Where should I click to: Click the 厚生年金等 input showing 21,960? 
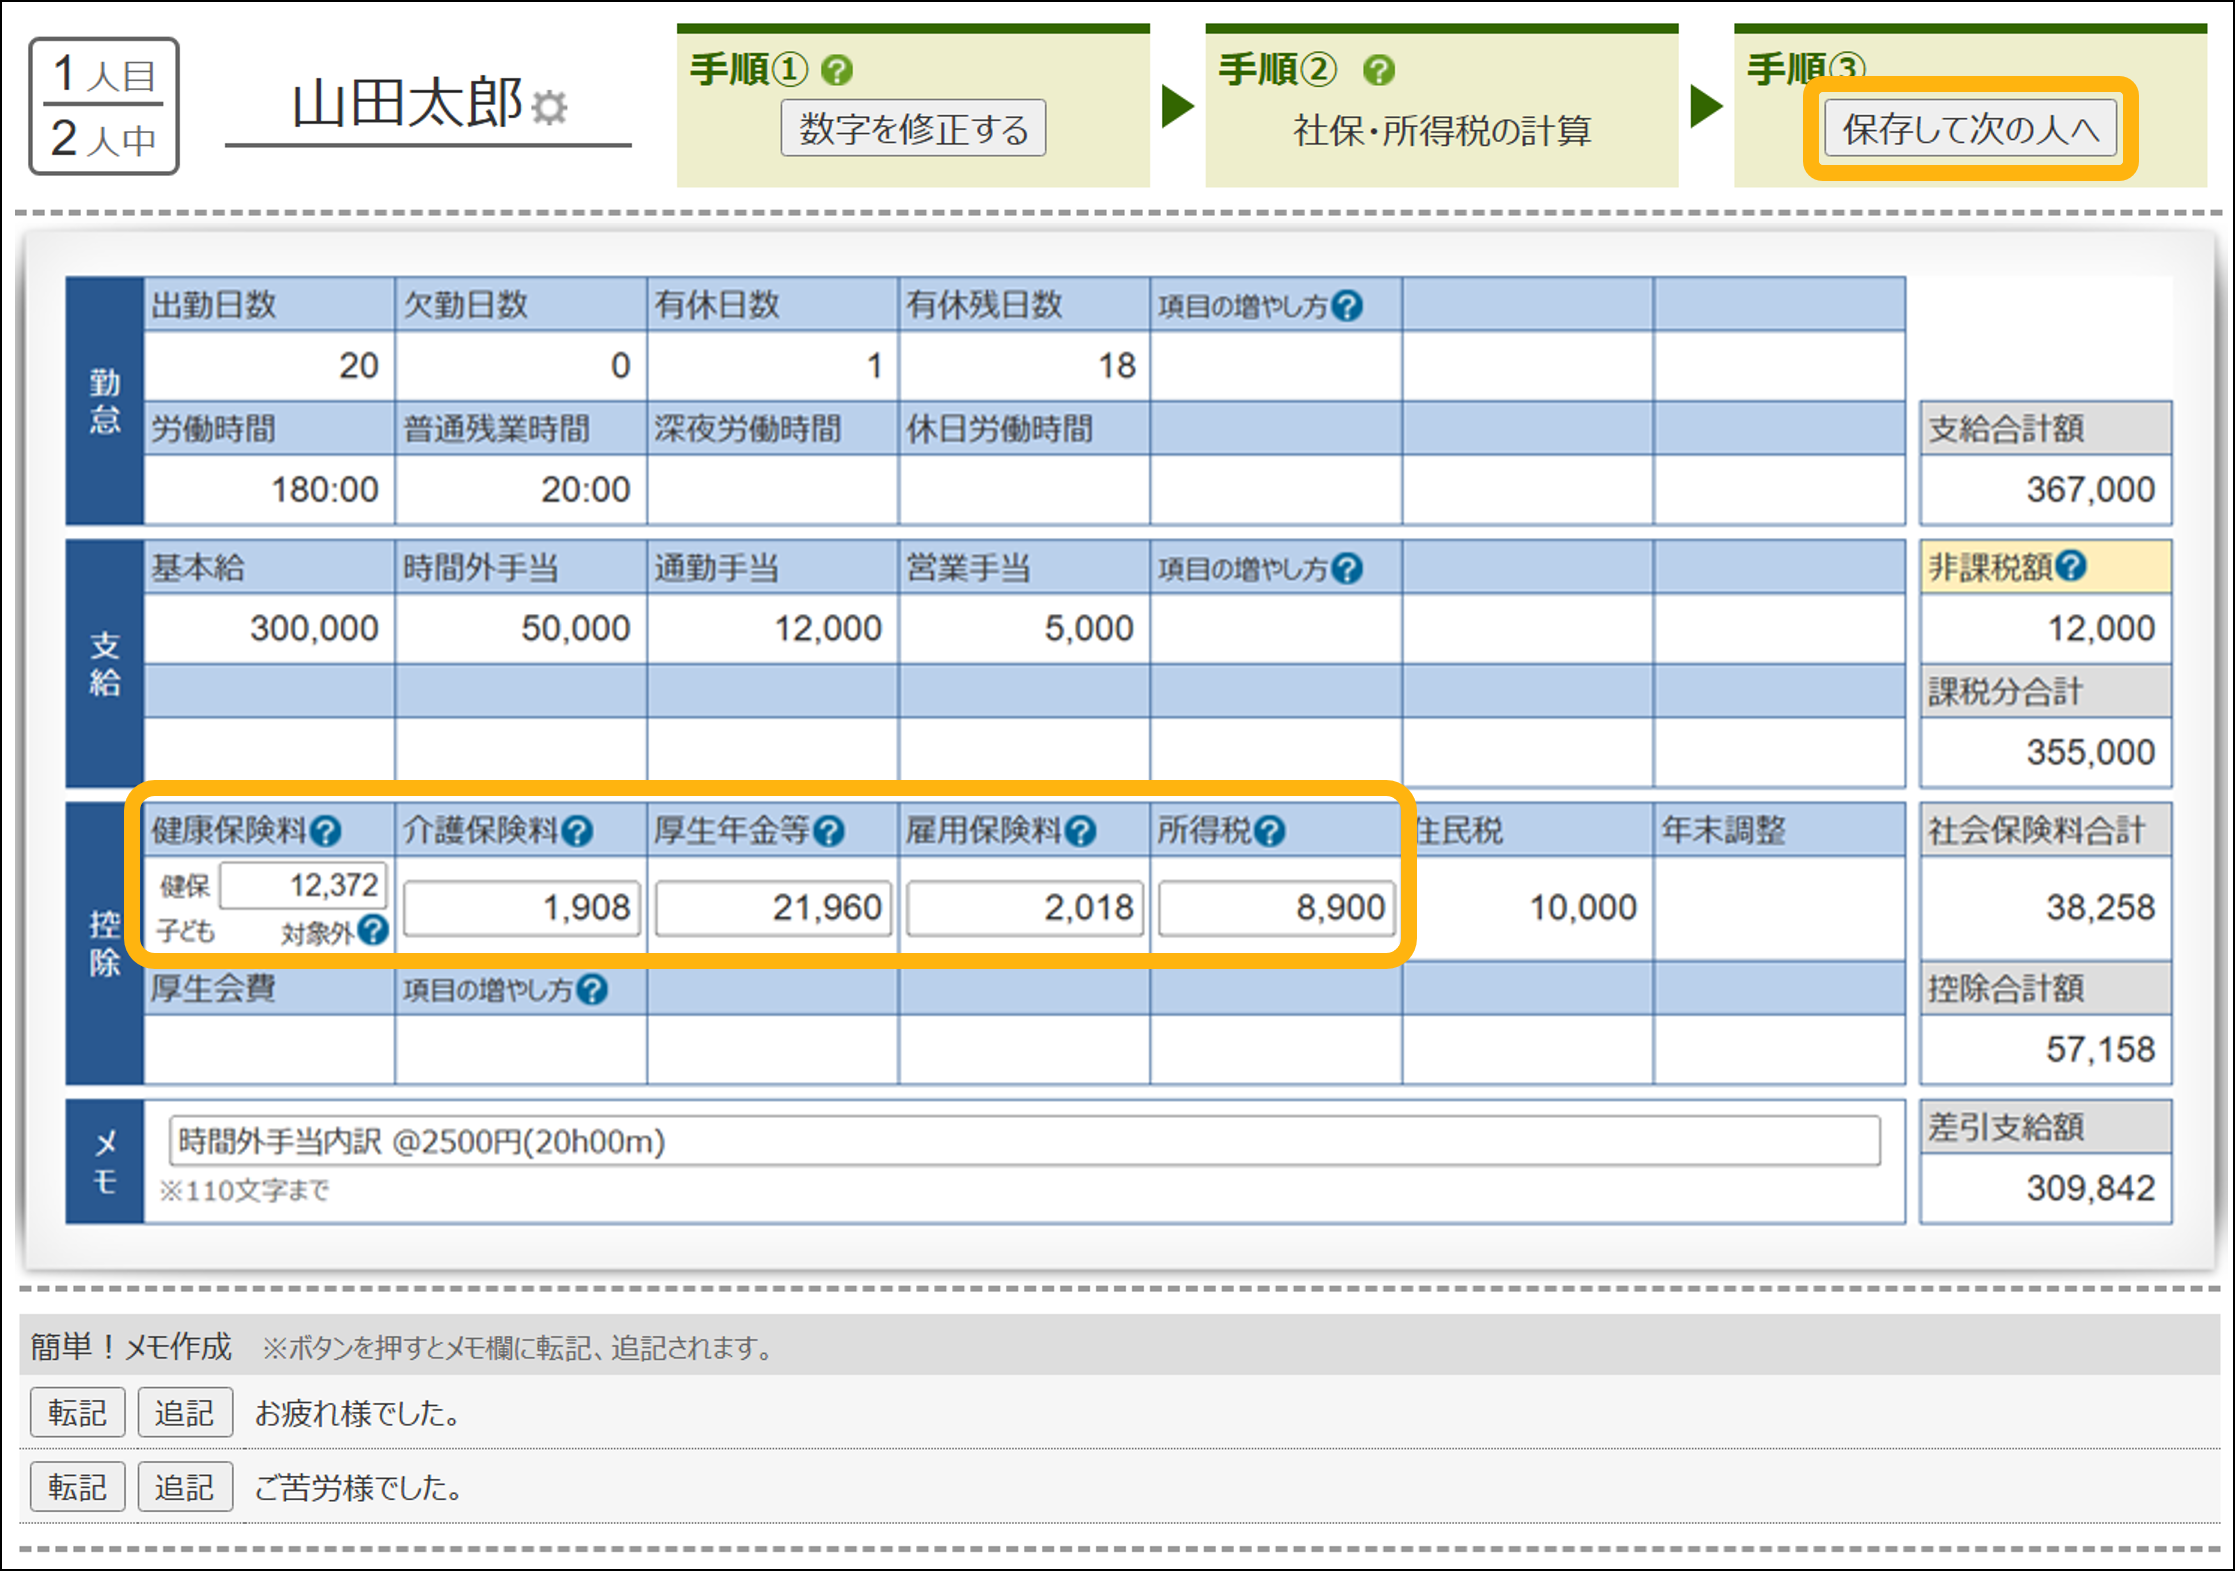(x=773, y=908)
